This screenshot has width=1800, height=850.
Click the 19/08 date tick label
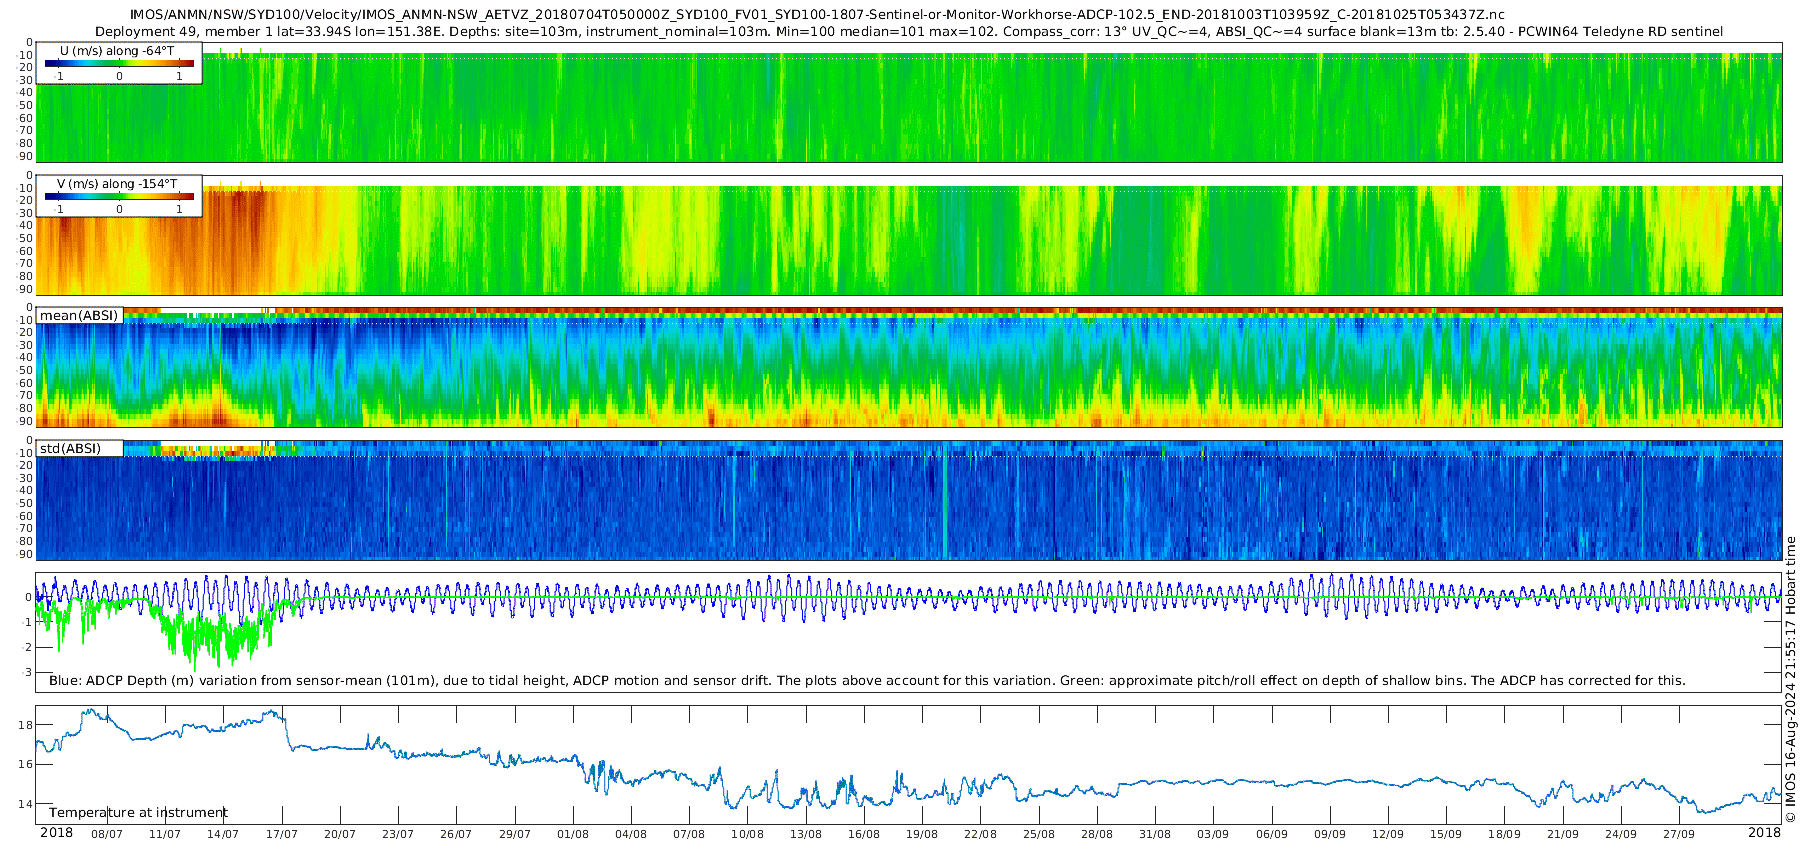pyautogui.click(x=922, y=834)
